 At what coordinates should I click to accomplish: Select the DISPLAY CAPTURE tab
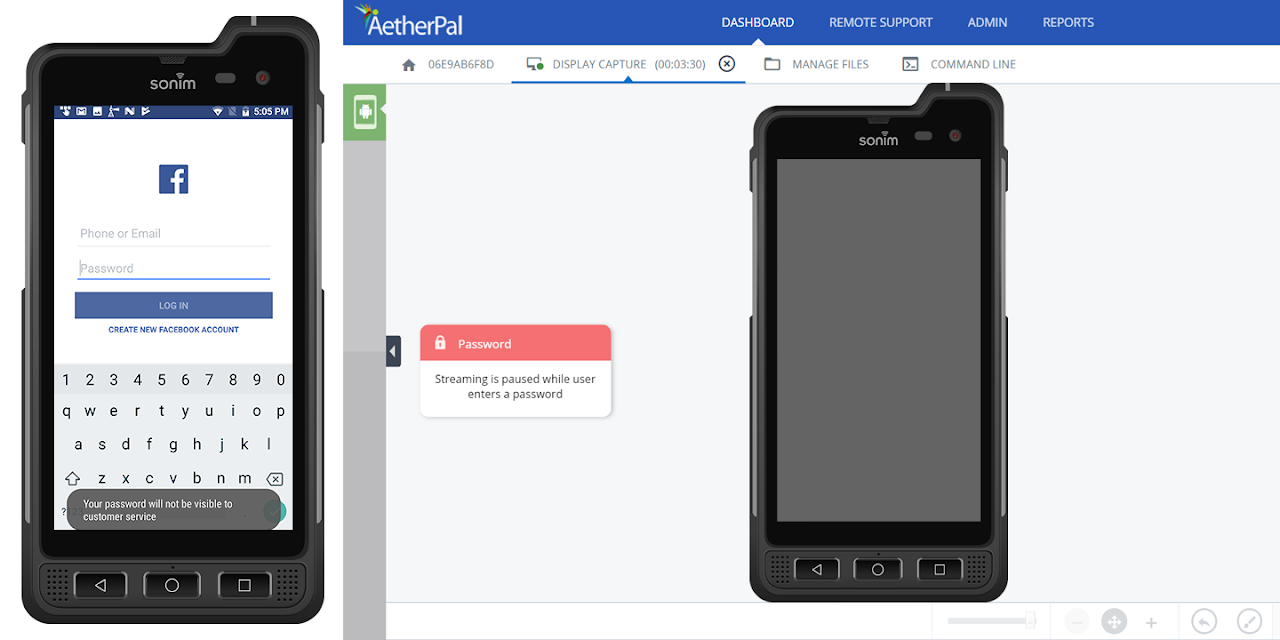click(628, 64)
